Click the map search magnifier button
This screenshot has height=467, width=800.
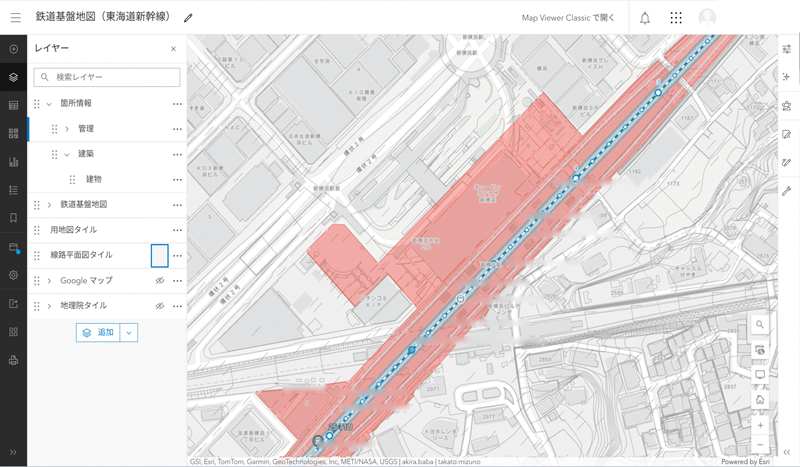(x=760, y=325)
